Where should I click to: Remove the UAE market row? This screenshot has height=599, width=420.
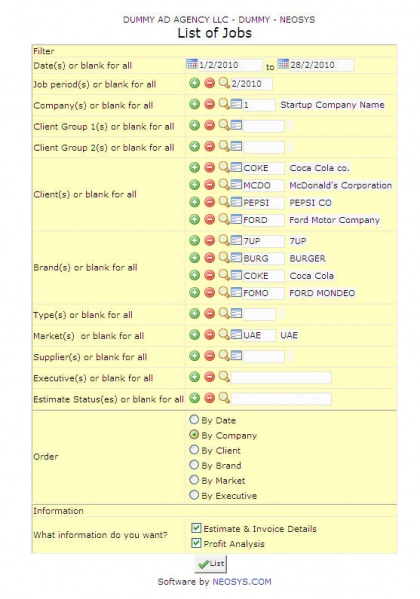[209, 335]
